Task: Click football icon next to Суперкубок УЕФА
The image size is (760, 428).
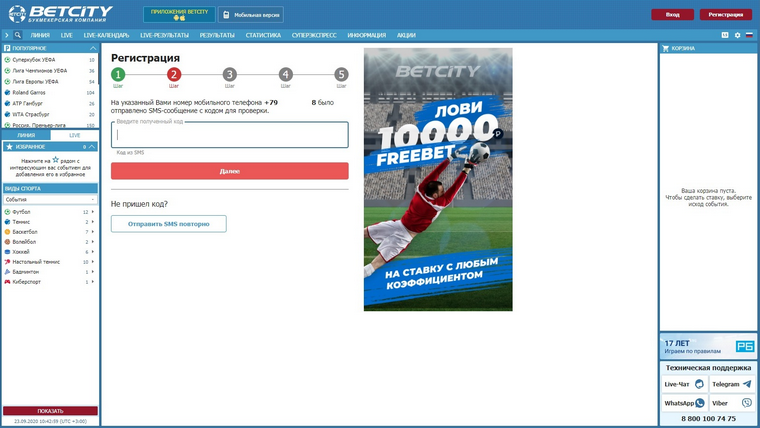Action: [x=7, y=60]
